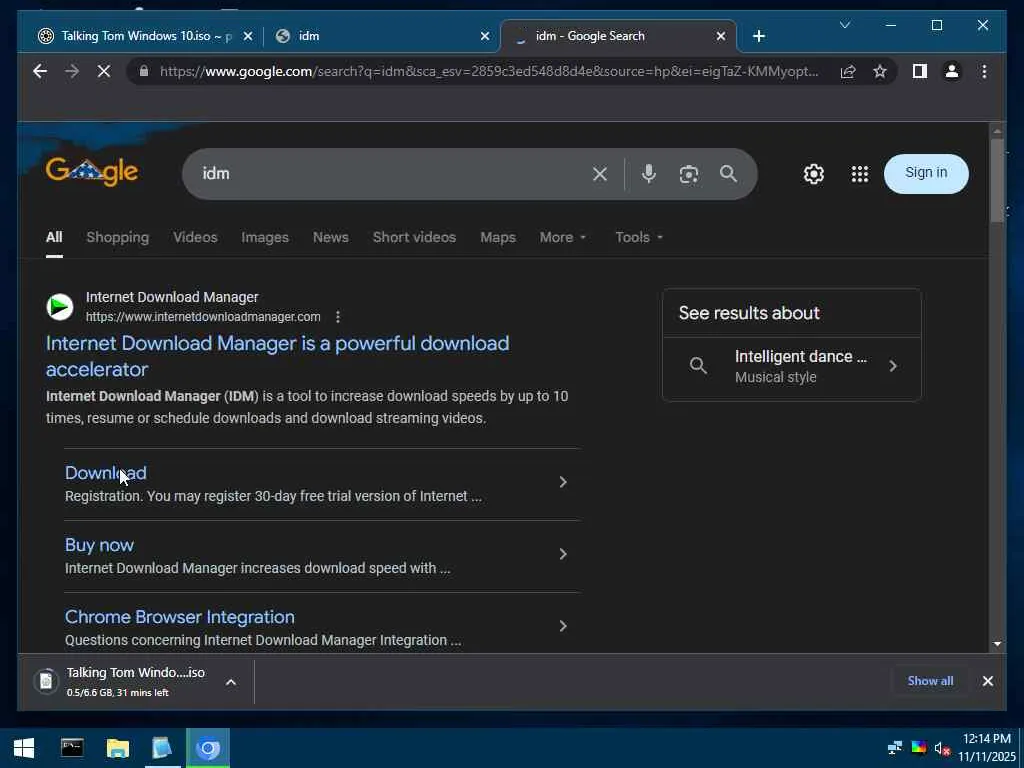
Task: Switch to Videos results
Action: pyautogui.click(x=195, y=237)
